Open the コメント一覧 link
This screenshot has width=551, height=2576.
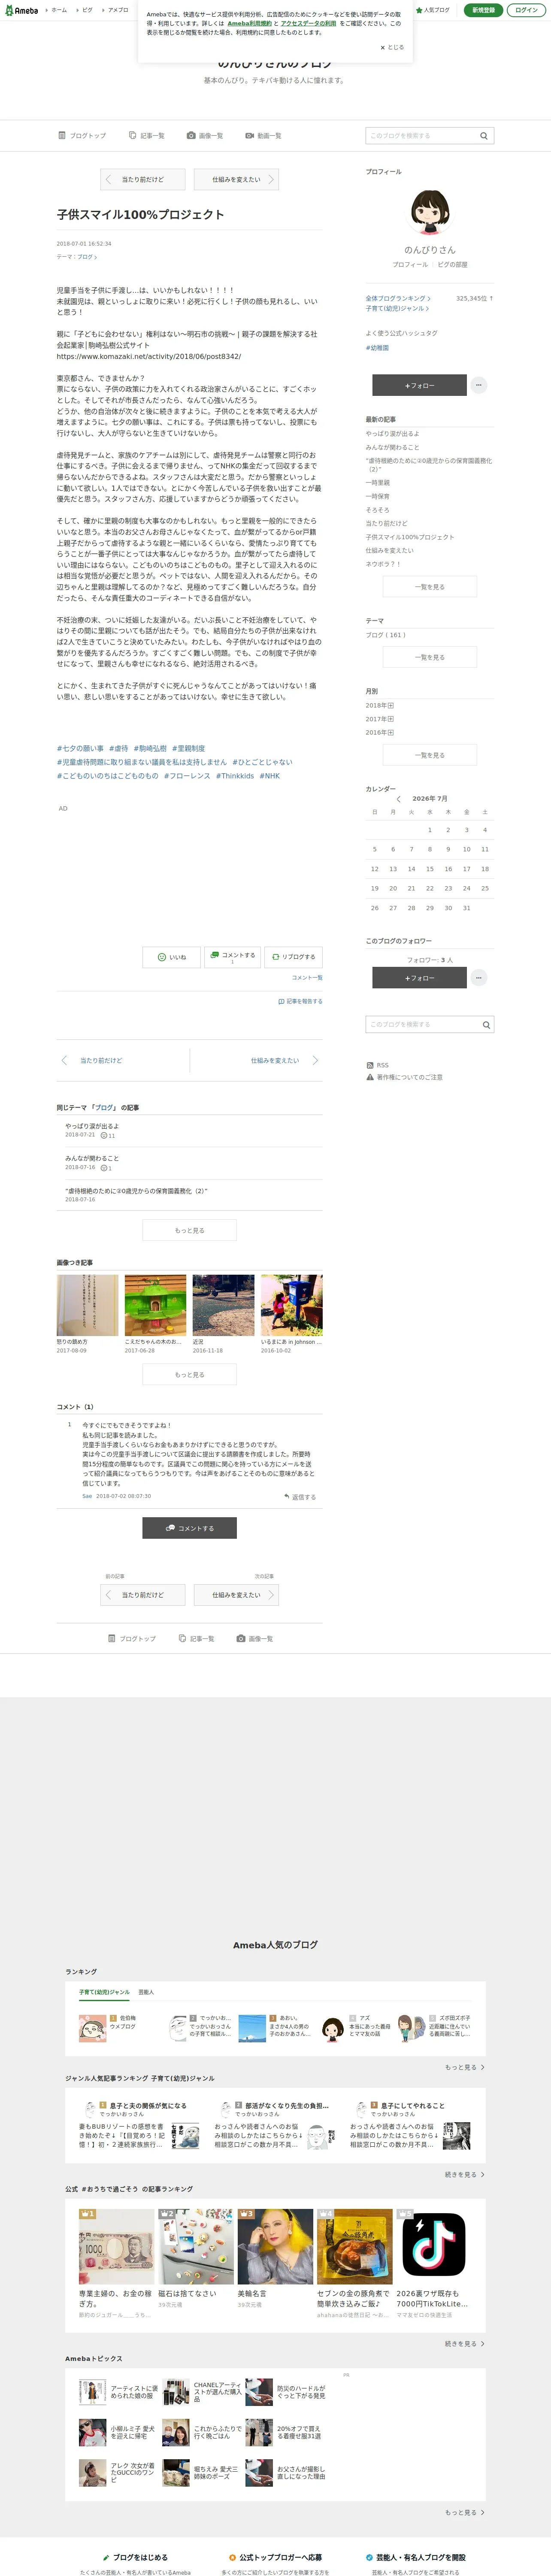307,977
